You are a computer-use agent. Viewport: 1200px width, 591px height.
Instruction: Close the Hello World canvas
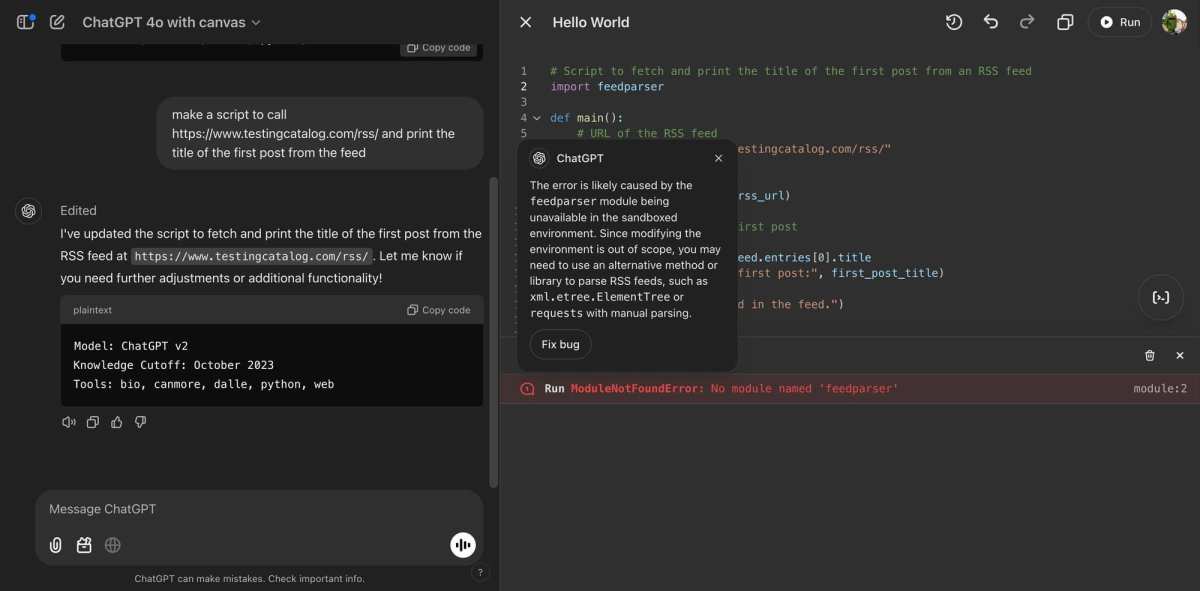[526, 22]
